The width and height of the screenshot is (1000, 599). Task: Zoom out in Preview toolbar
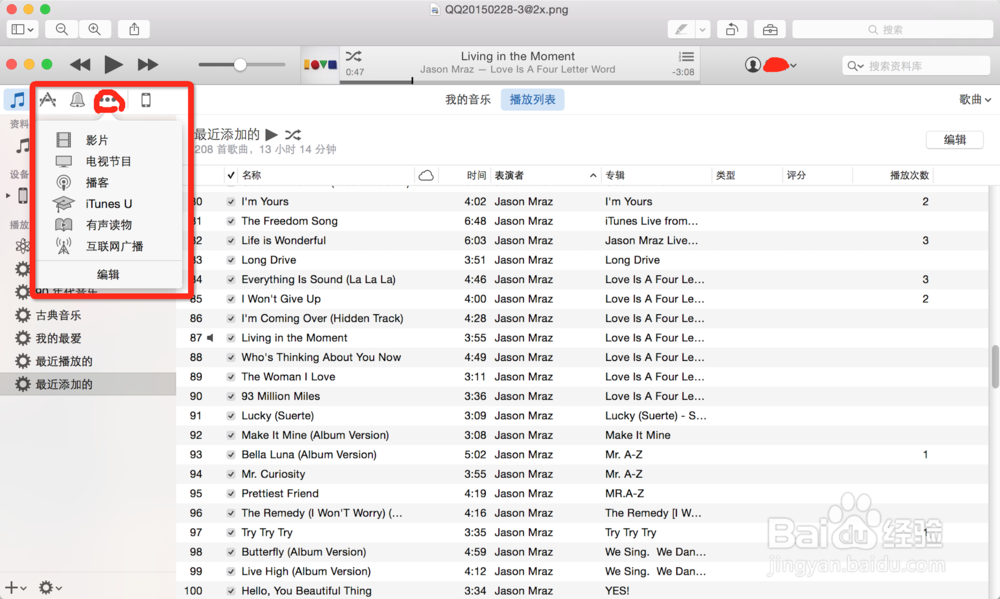pyautogui.click(x=61, y=29)
